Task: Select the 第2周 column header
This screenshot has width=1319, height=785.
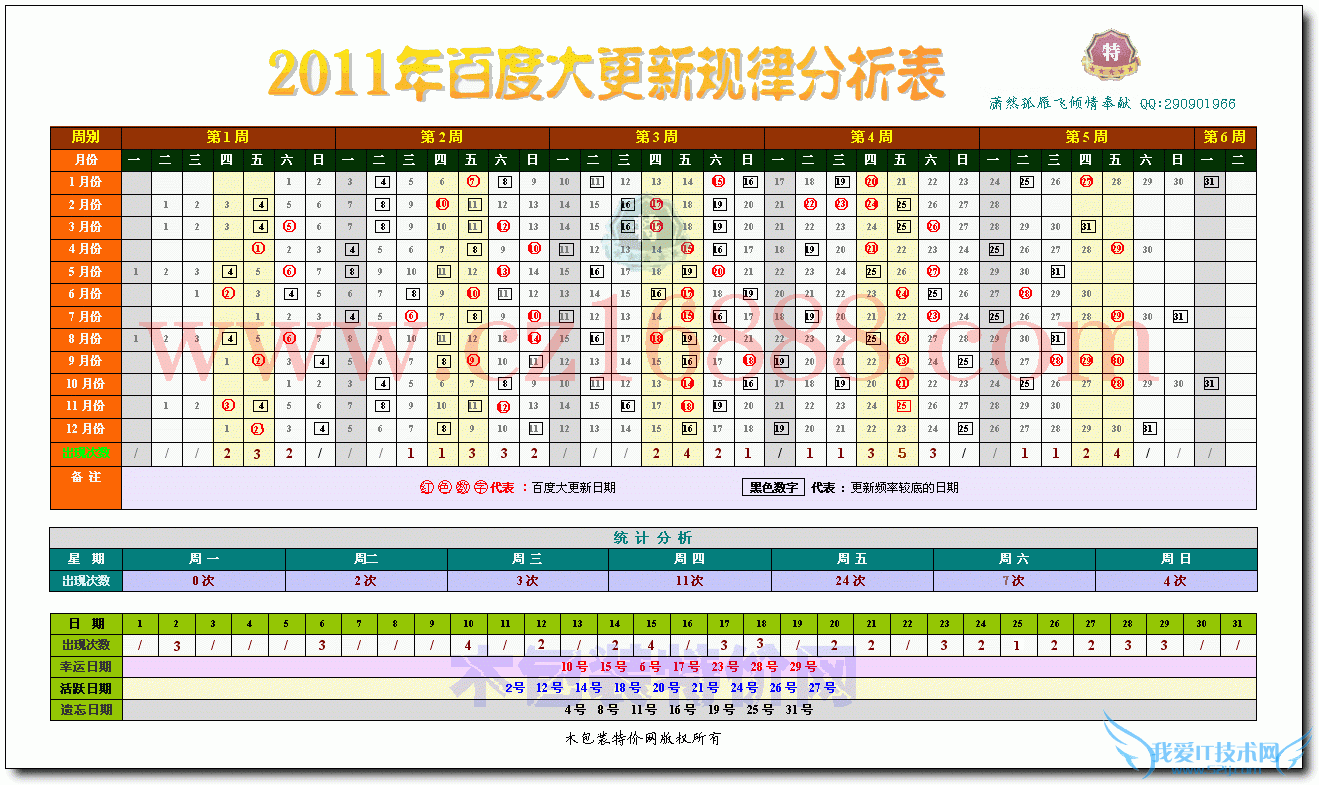Action: [442, 137]
